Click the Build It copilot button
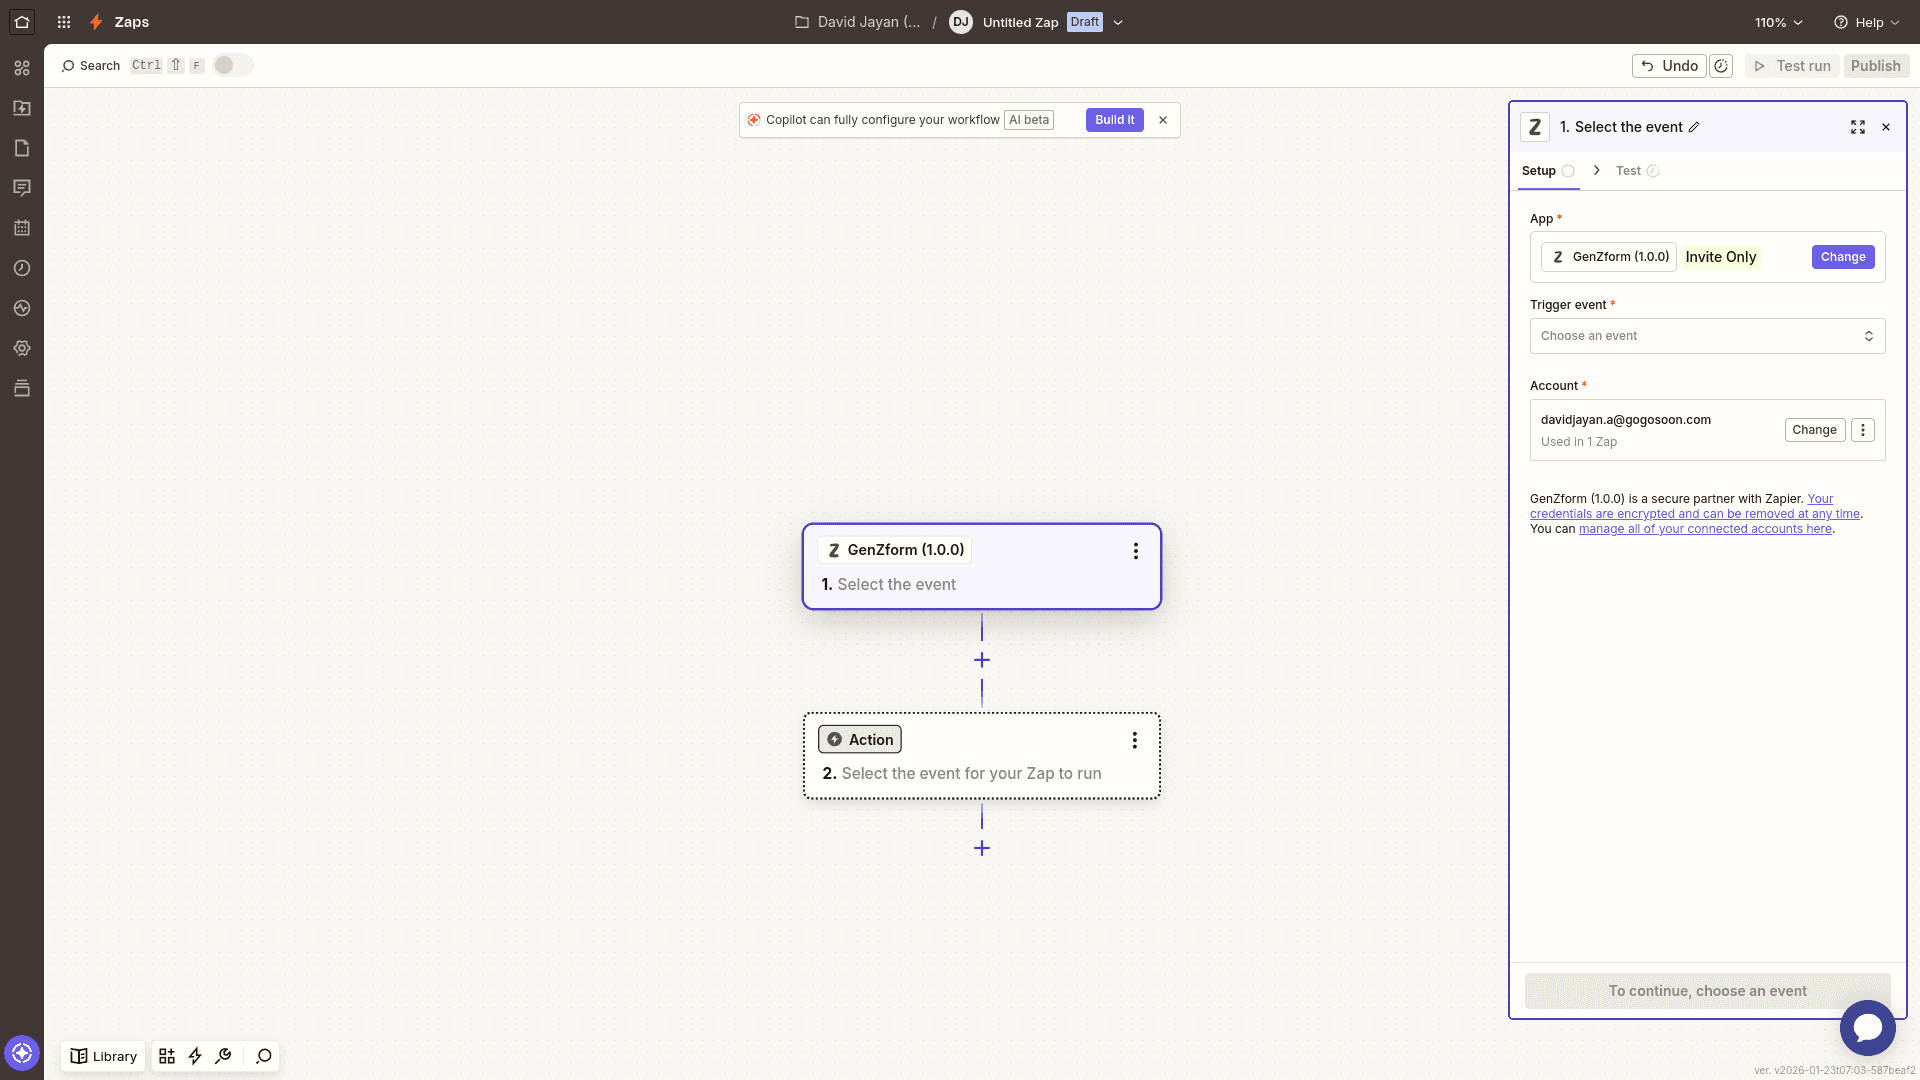Image resolution: width=1920 pixels, height=1080 pixels. [x=1114, y=120]
